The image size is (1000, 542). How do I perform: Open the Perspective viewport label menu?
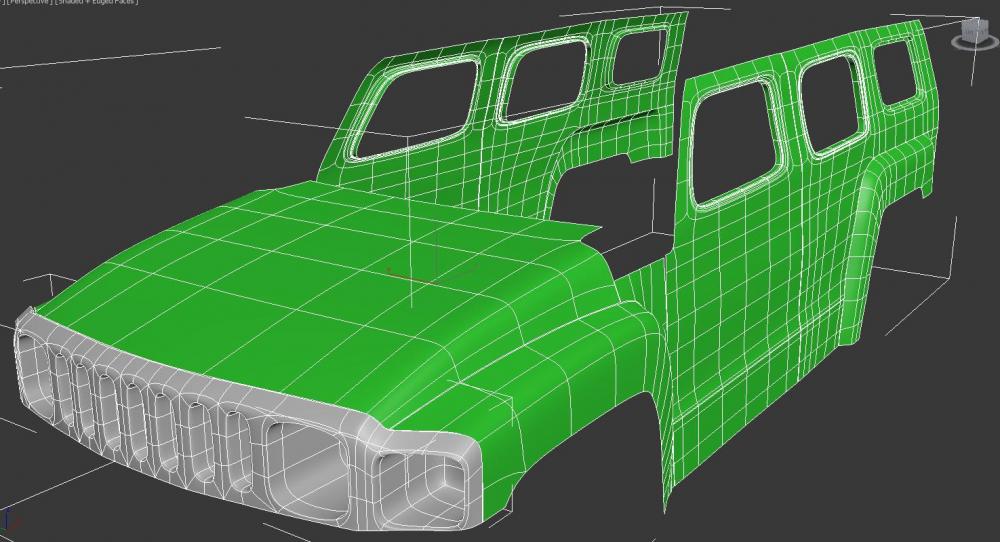coord(29,2)
